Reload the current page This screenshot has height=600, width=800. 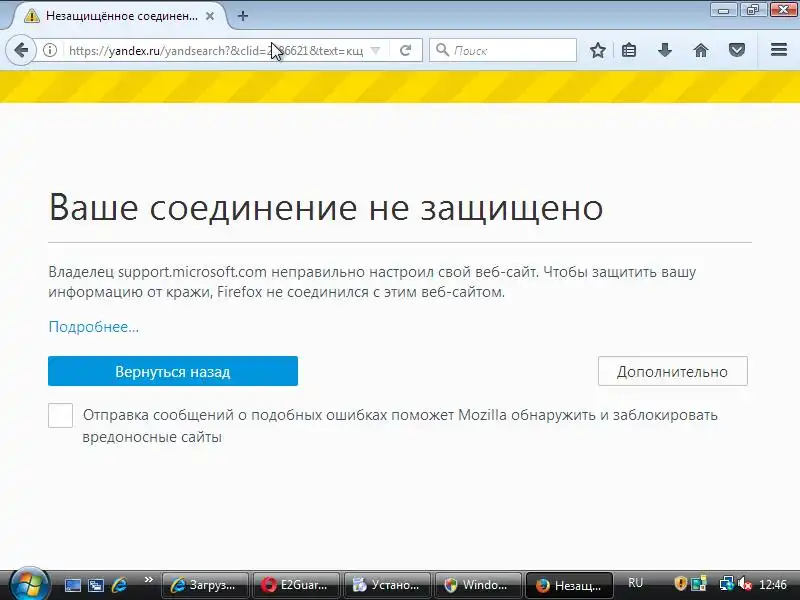(x=406, y=50)
